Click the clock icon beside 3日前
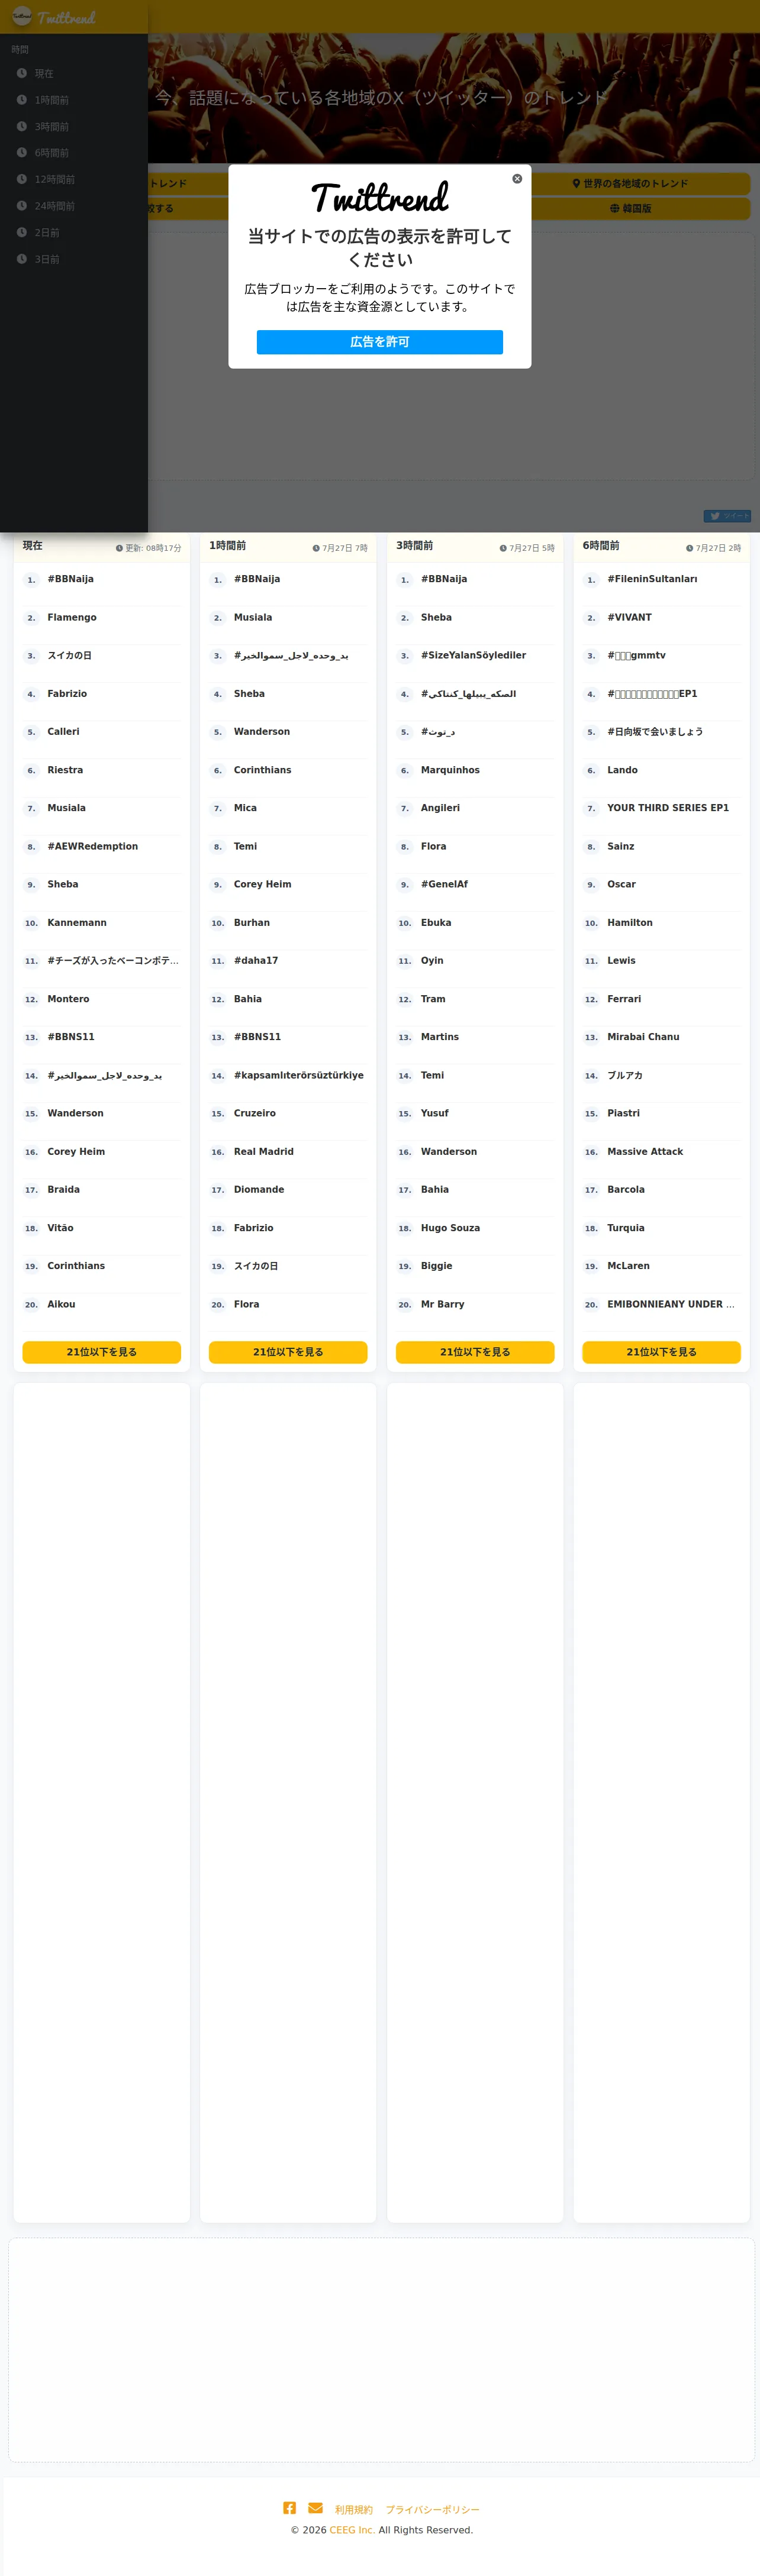The image size is (760, 2576). pos(22,259)
